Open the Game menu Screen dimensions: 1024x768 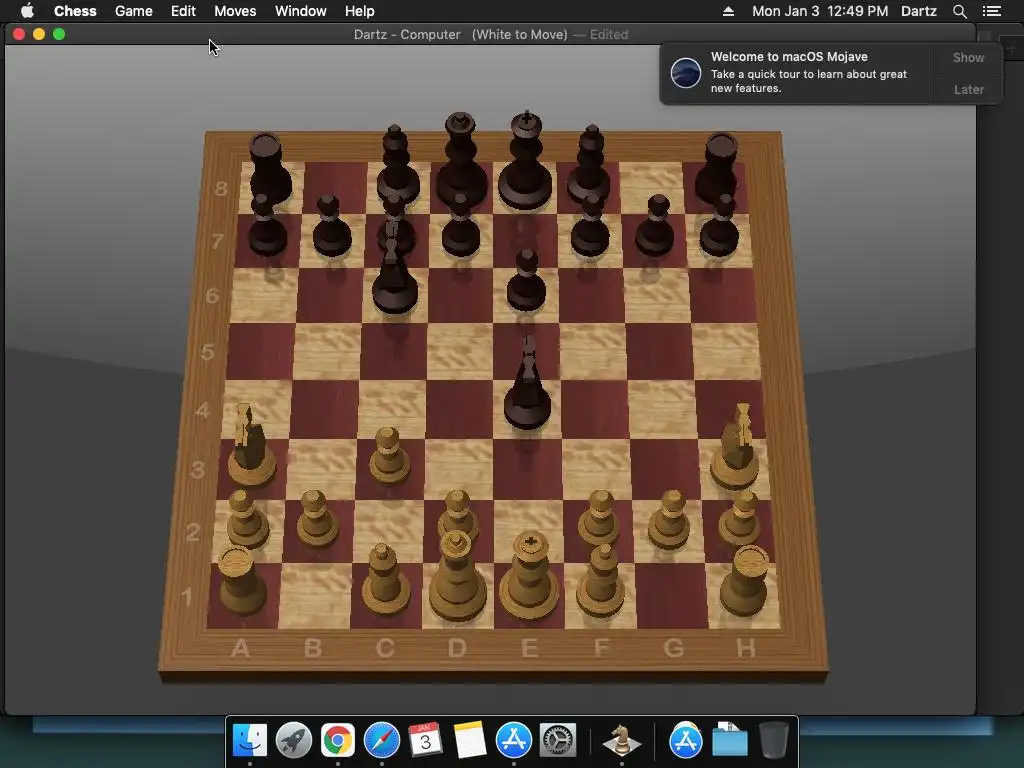133,11
